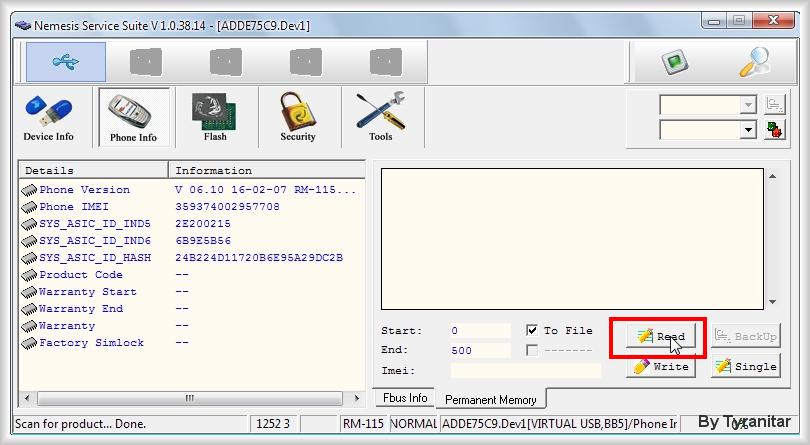Click the third grayed device slot icon
Screen dimensions: 810x445
[x=226, y=62]
